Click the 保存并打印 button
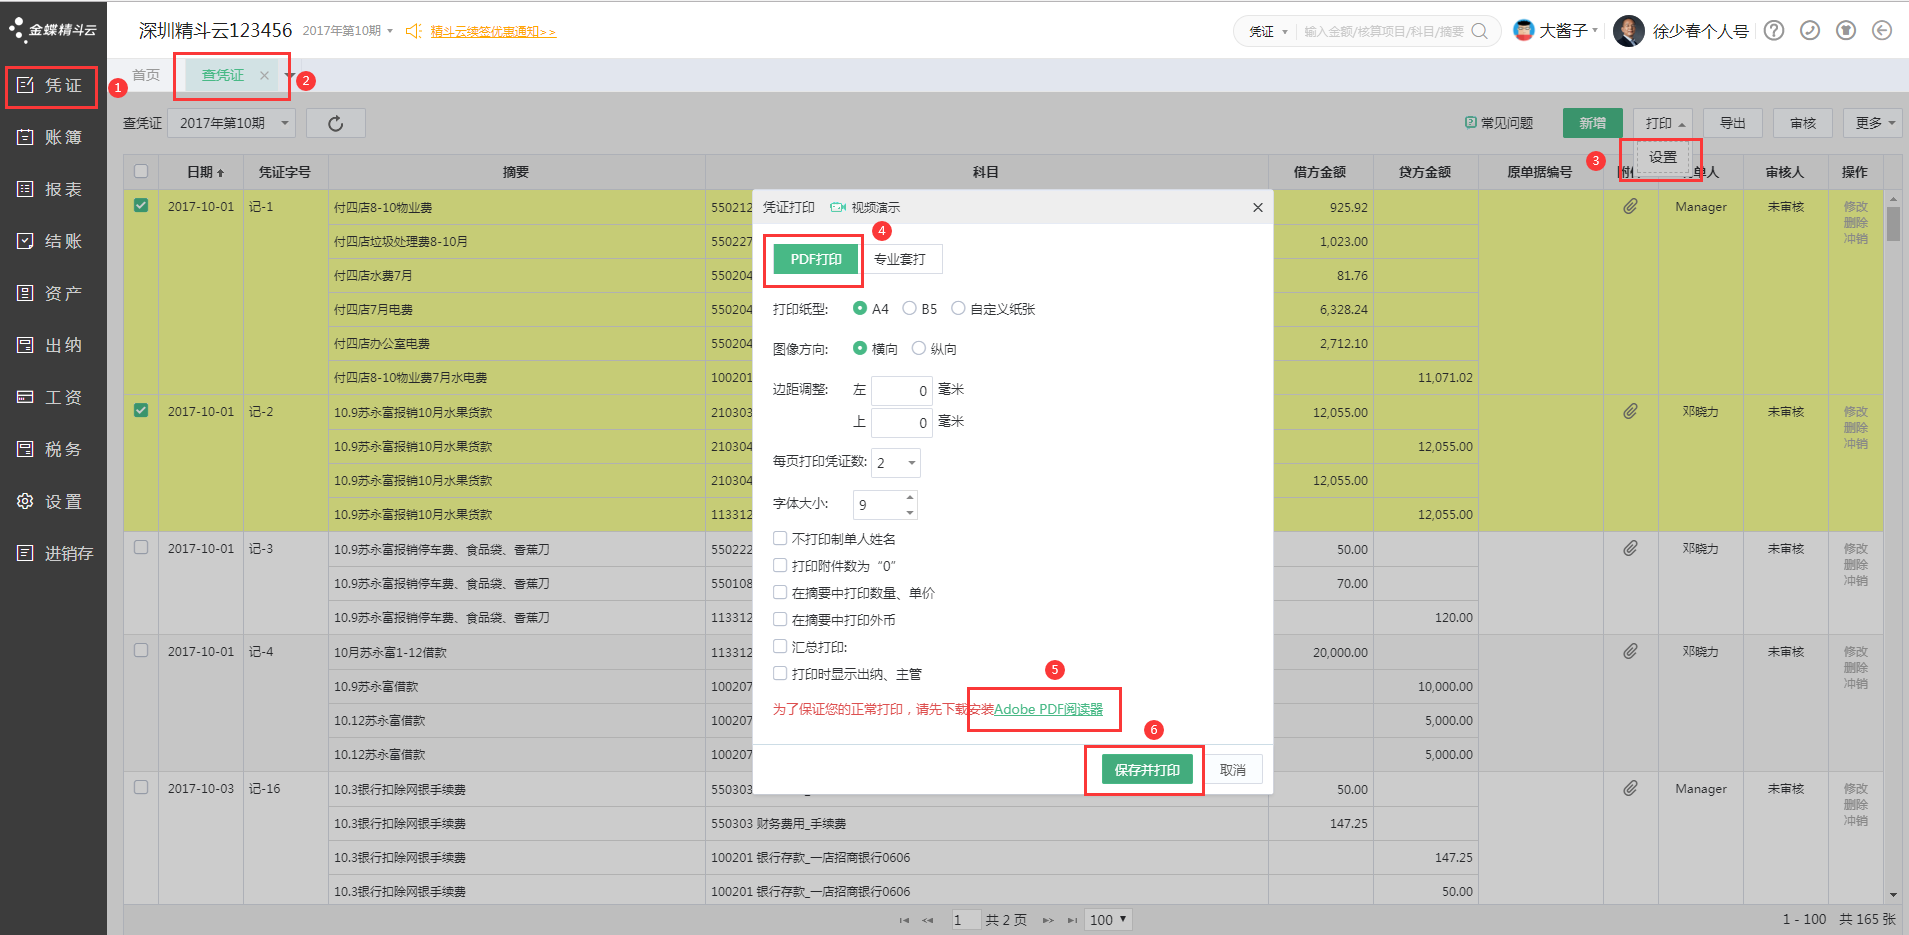 [x=1147, y=769]
